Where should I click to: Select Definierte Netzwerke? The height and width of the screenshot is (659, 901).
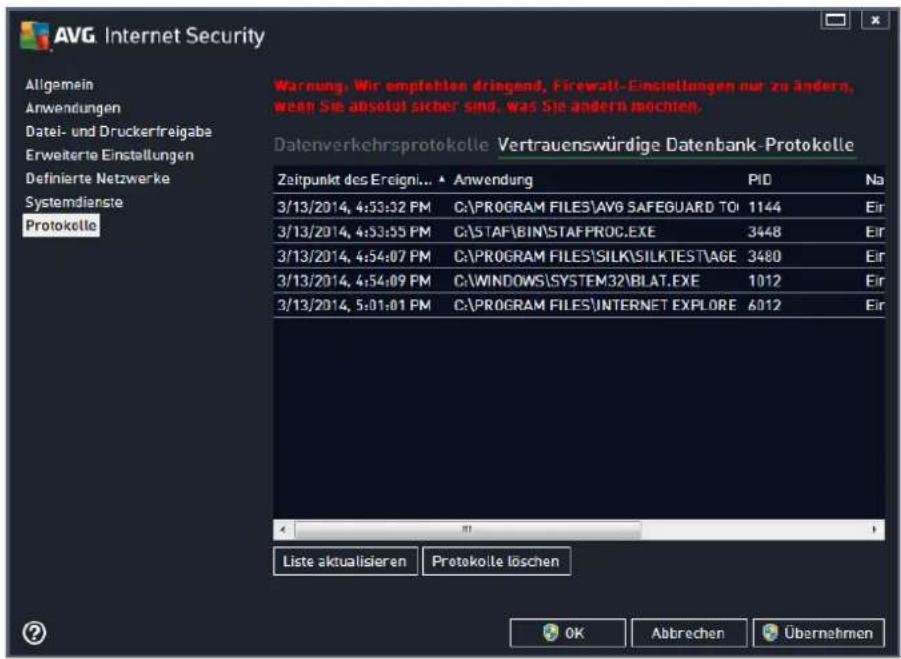(x=97, y=179)
